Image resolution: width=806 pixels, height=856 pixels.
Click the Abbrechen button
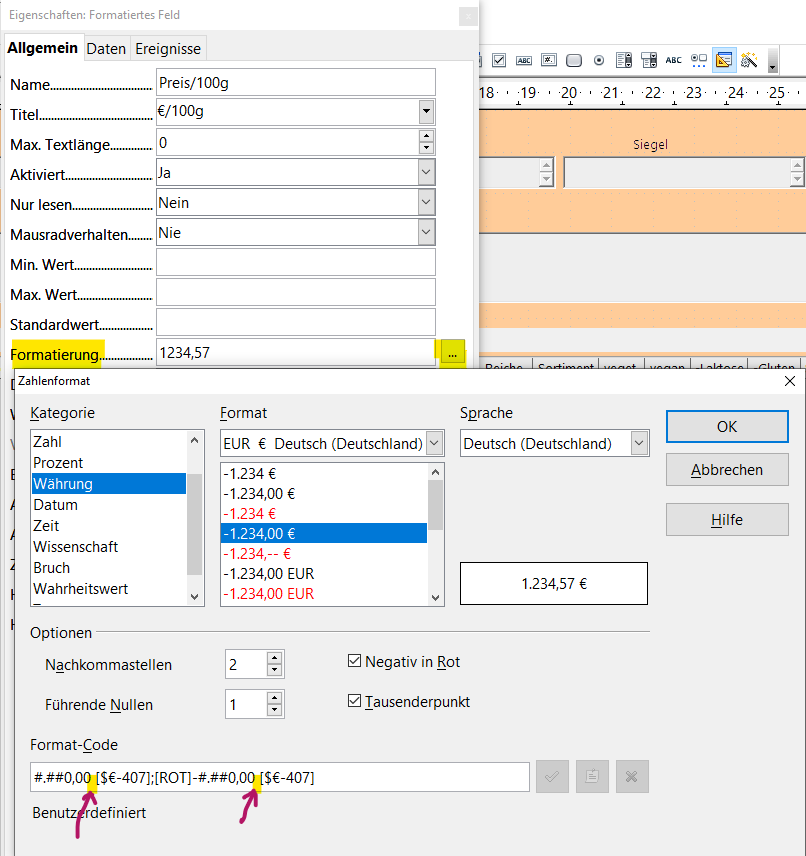pos(727,469)
